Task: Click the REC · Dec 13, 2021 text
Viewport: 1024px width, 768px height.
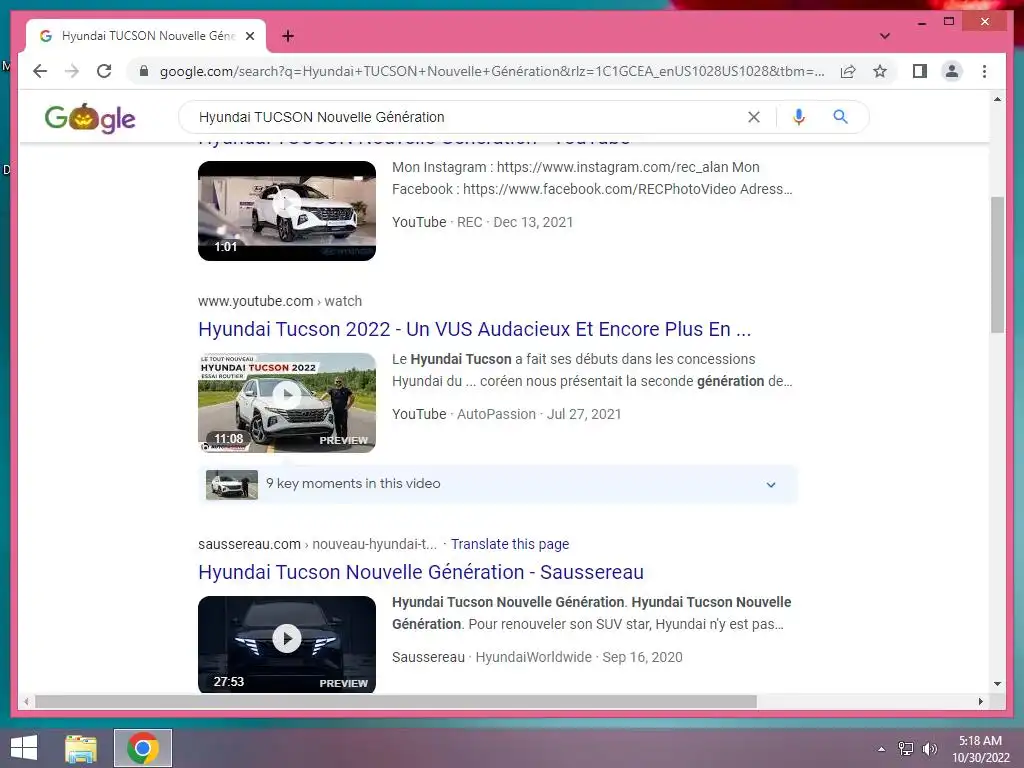Action: coord(515,222)
